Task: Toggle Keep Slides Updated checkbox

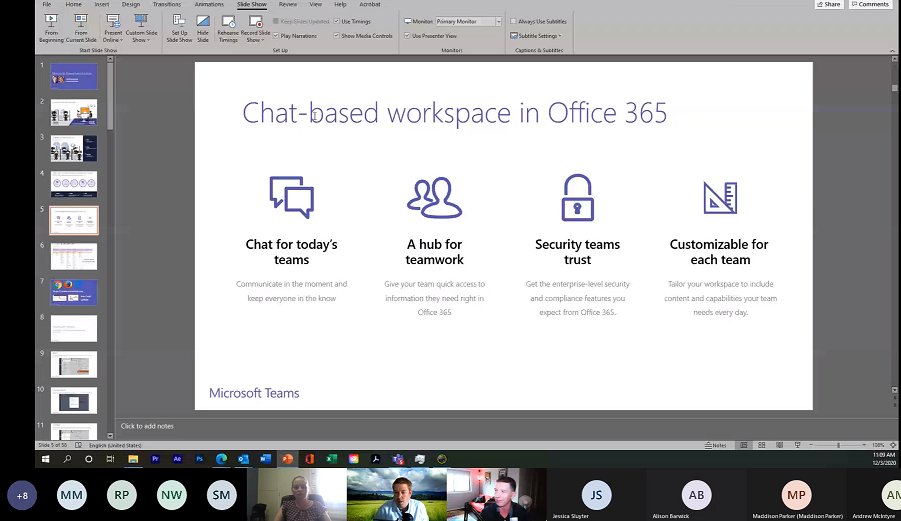Action: [276, 21]
